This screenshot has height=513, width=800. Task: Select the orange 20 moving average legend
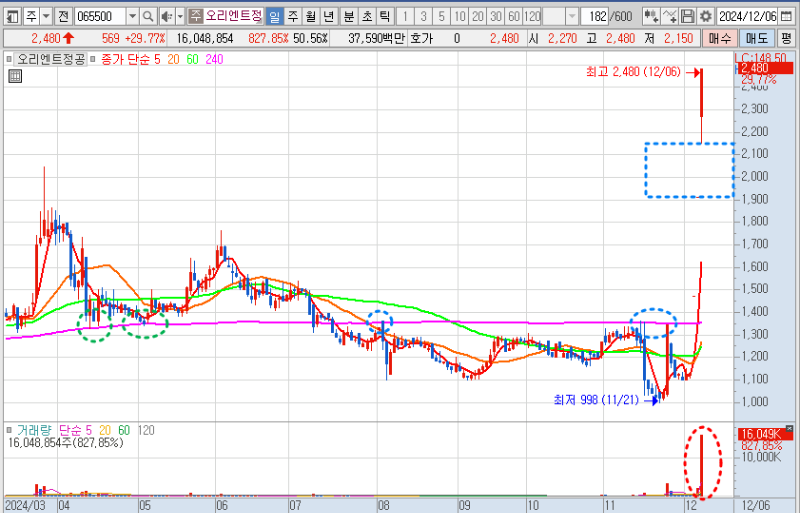tap(173, 60)
